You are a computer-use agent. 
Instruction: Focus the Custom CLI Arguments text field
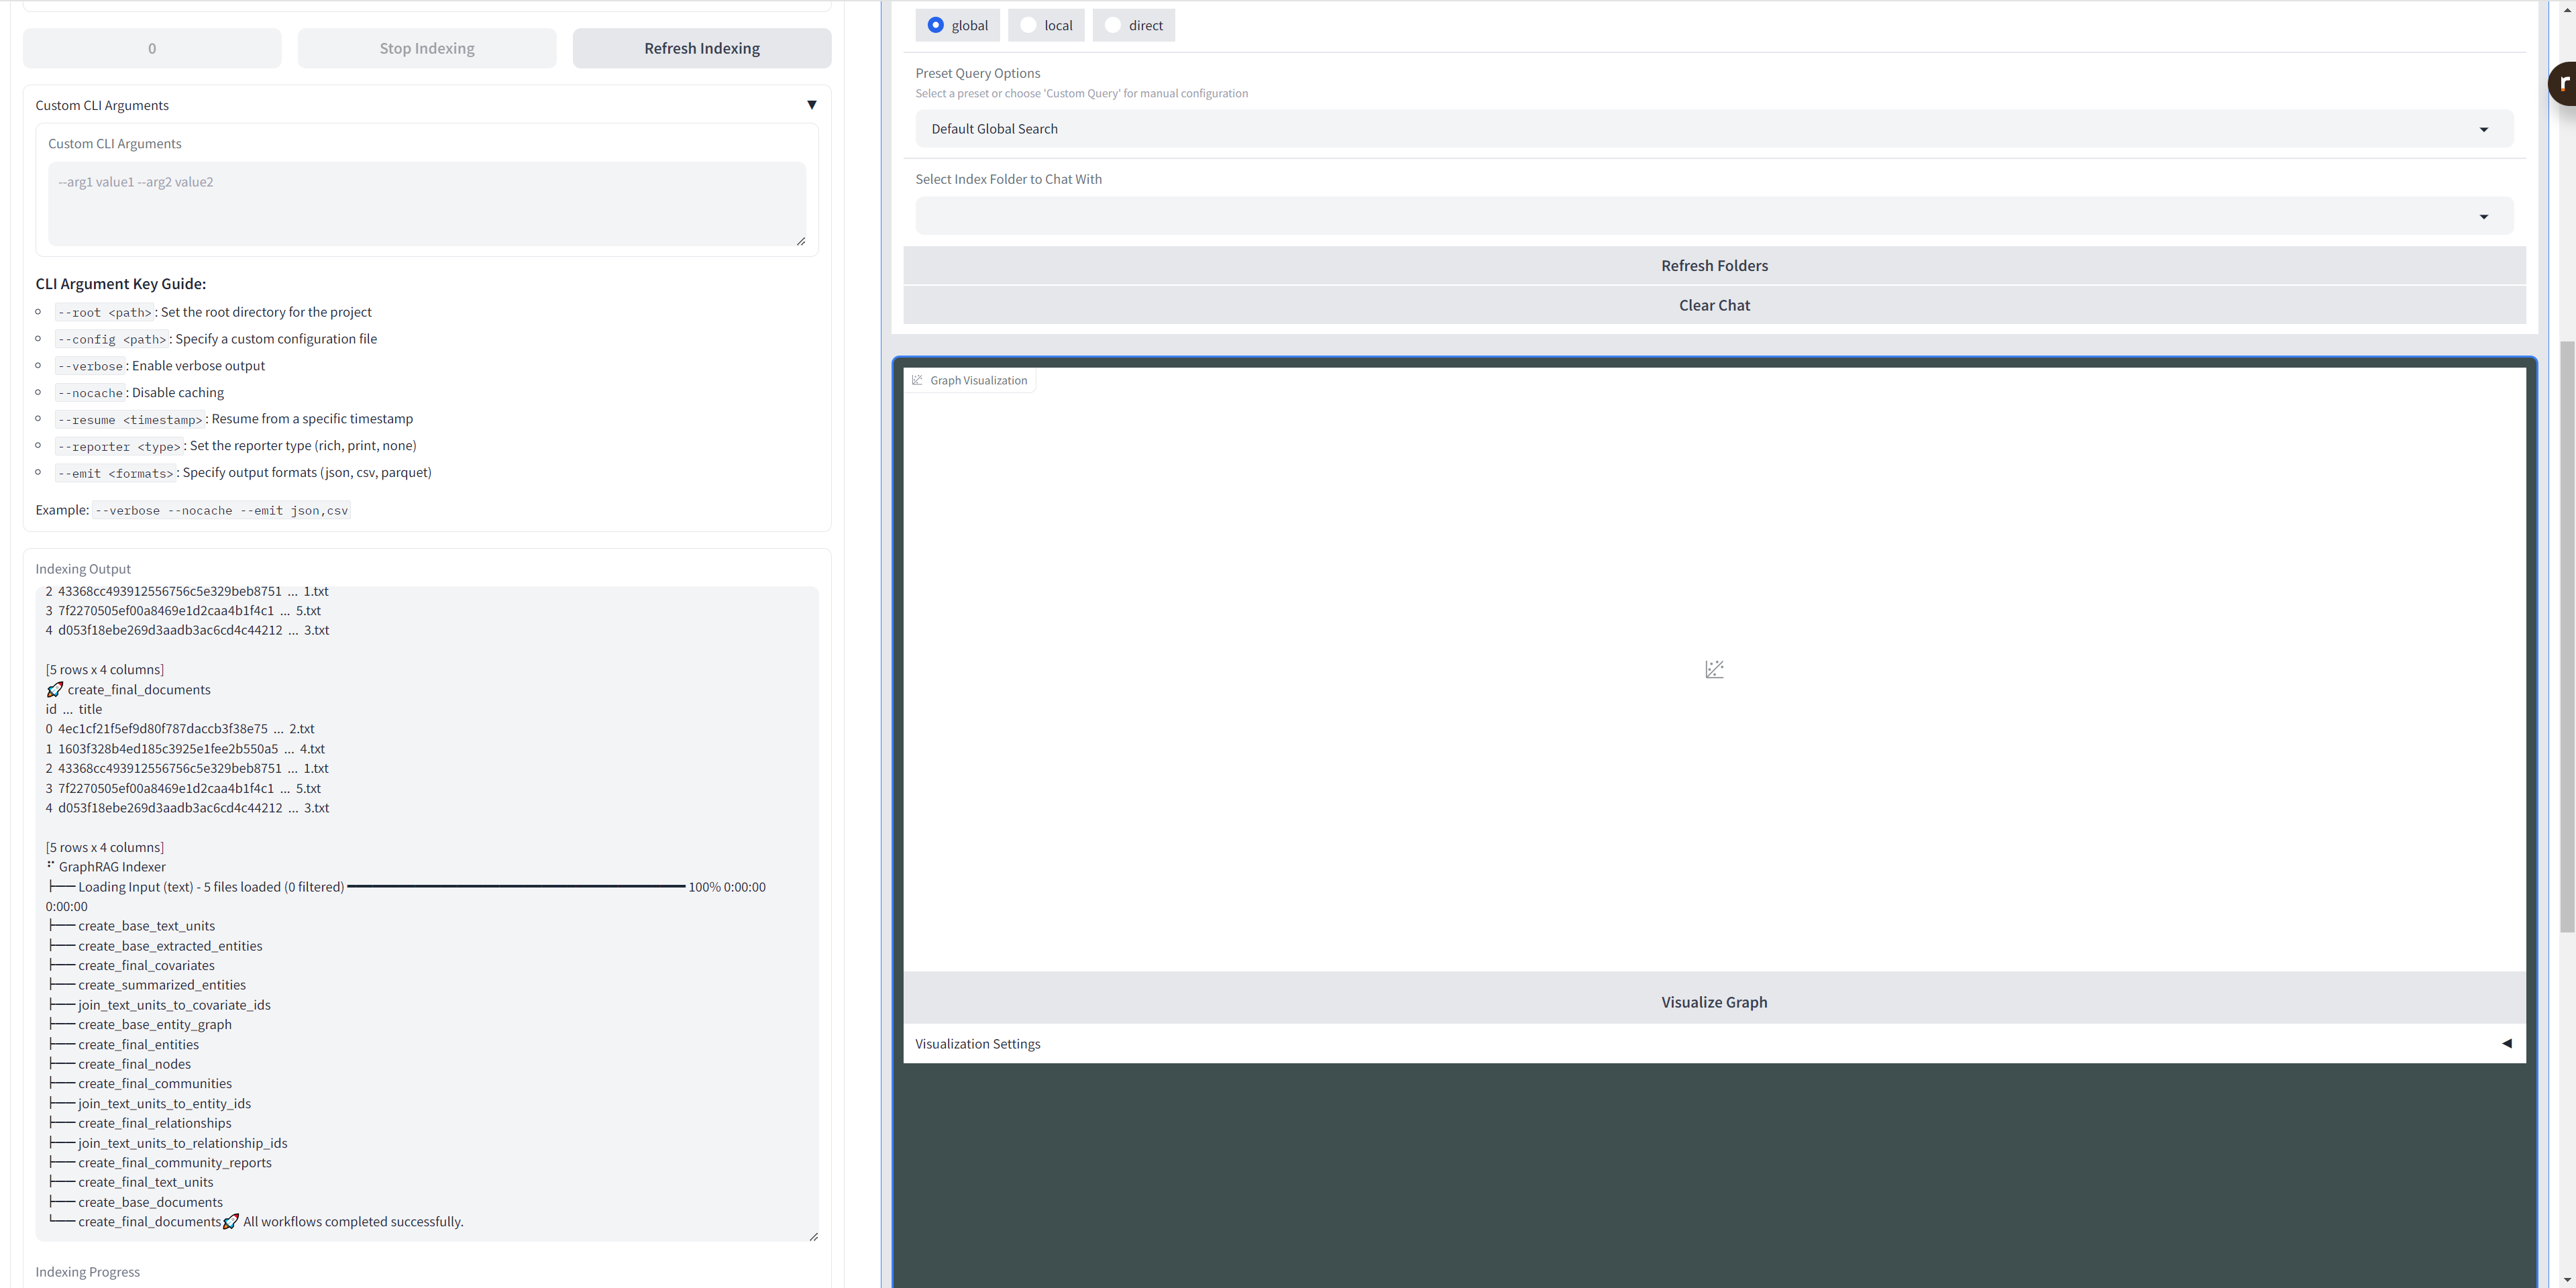pos(427,203)
